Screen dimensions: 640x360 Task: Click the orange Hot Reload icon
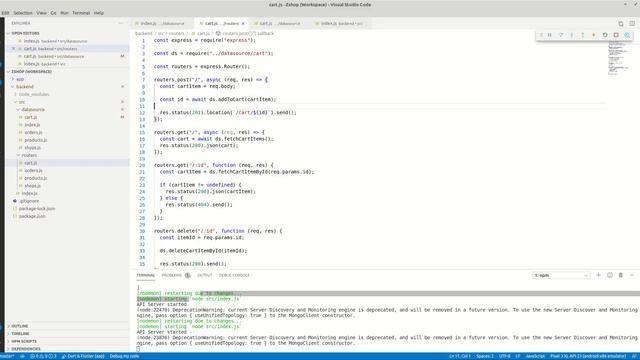pyautogui.click(x=594, y=35)
